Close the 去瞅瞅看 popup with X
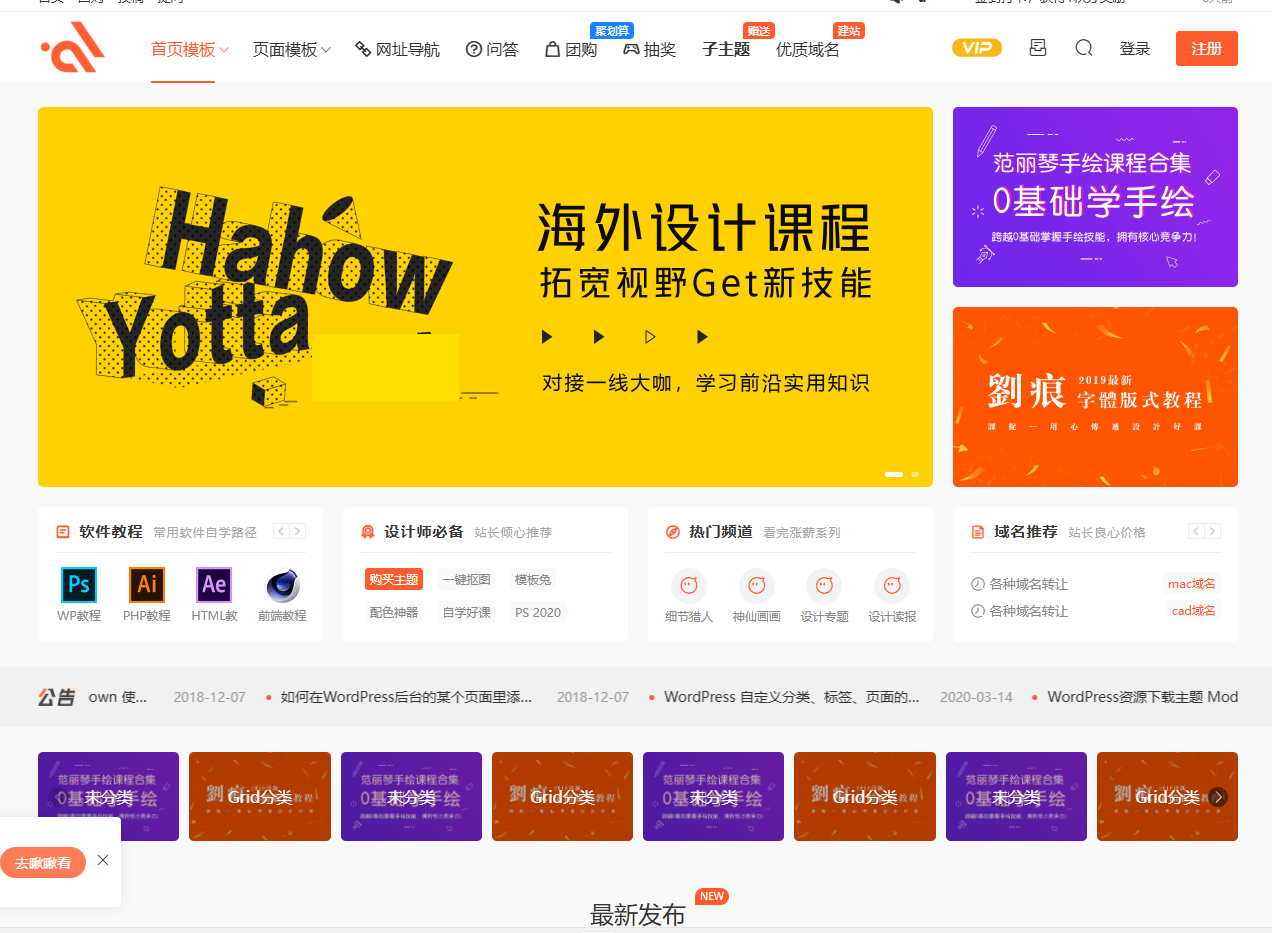This screenshot has height=933, width=1272. tap(103, 860)
